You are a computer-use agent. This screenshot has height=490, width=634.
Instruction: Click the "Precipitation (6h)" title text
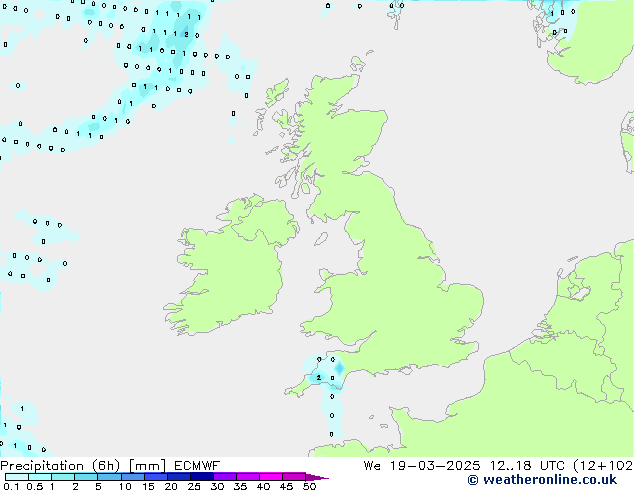click(x=60, y=466)
